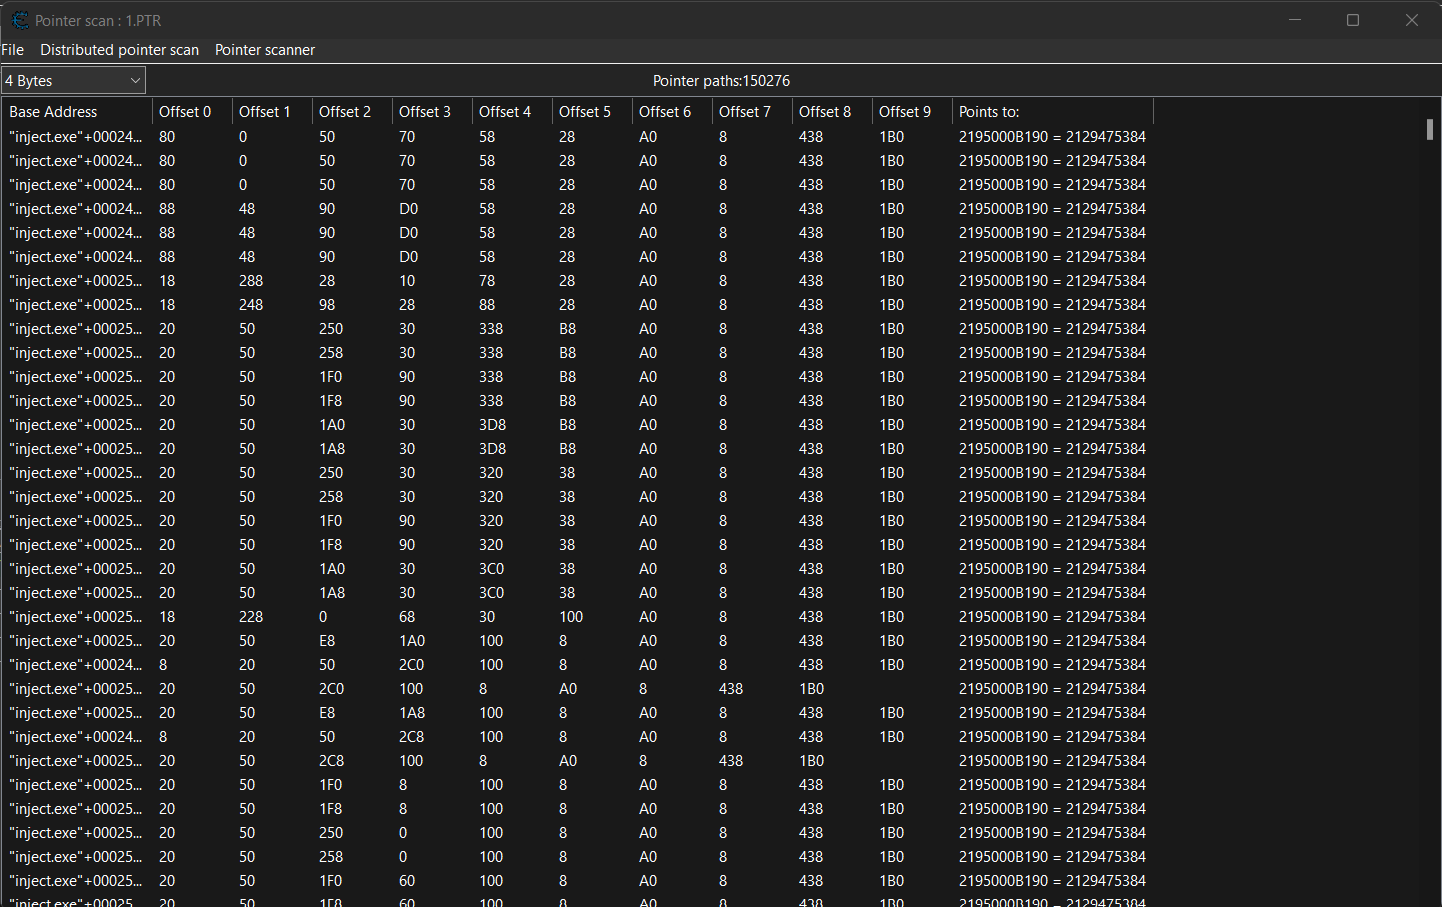
Task: Click Offset 2 value 98 cell
Action: click(x=327, y=305)
